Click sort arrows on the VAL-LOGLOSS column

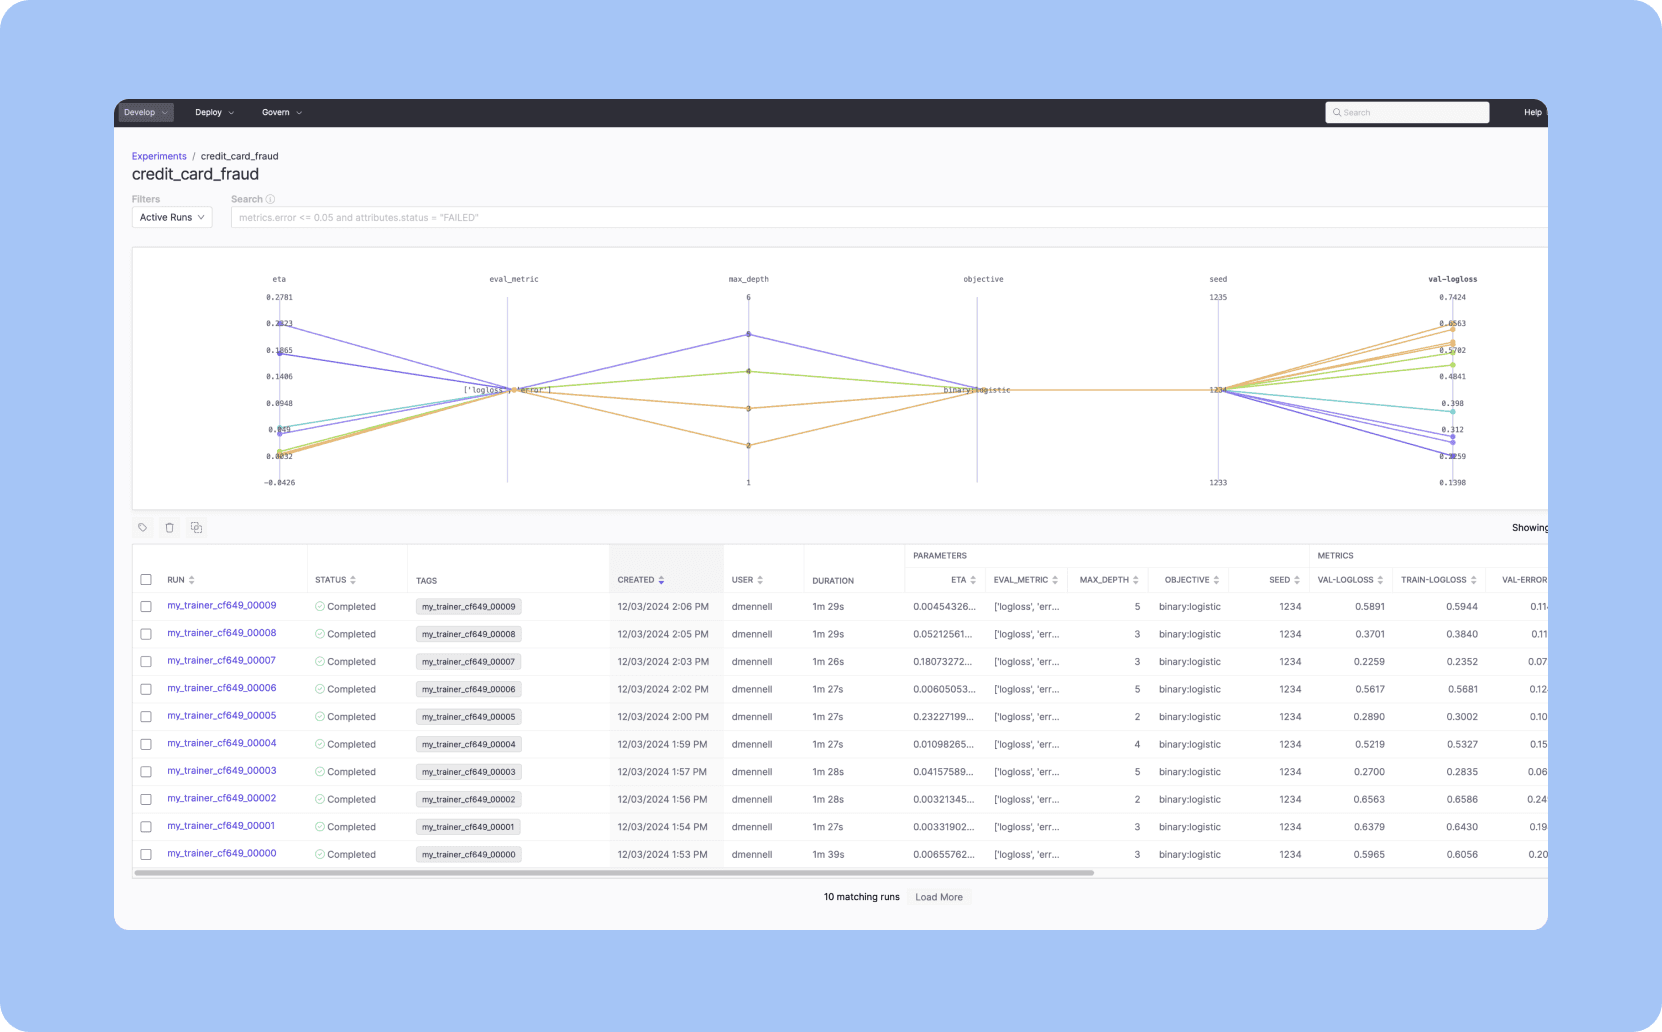point(1383,580)
